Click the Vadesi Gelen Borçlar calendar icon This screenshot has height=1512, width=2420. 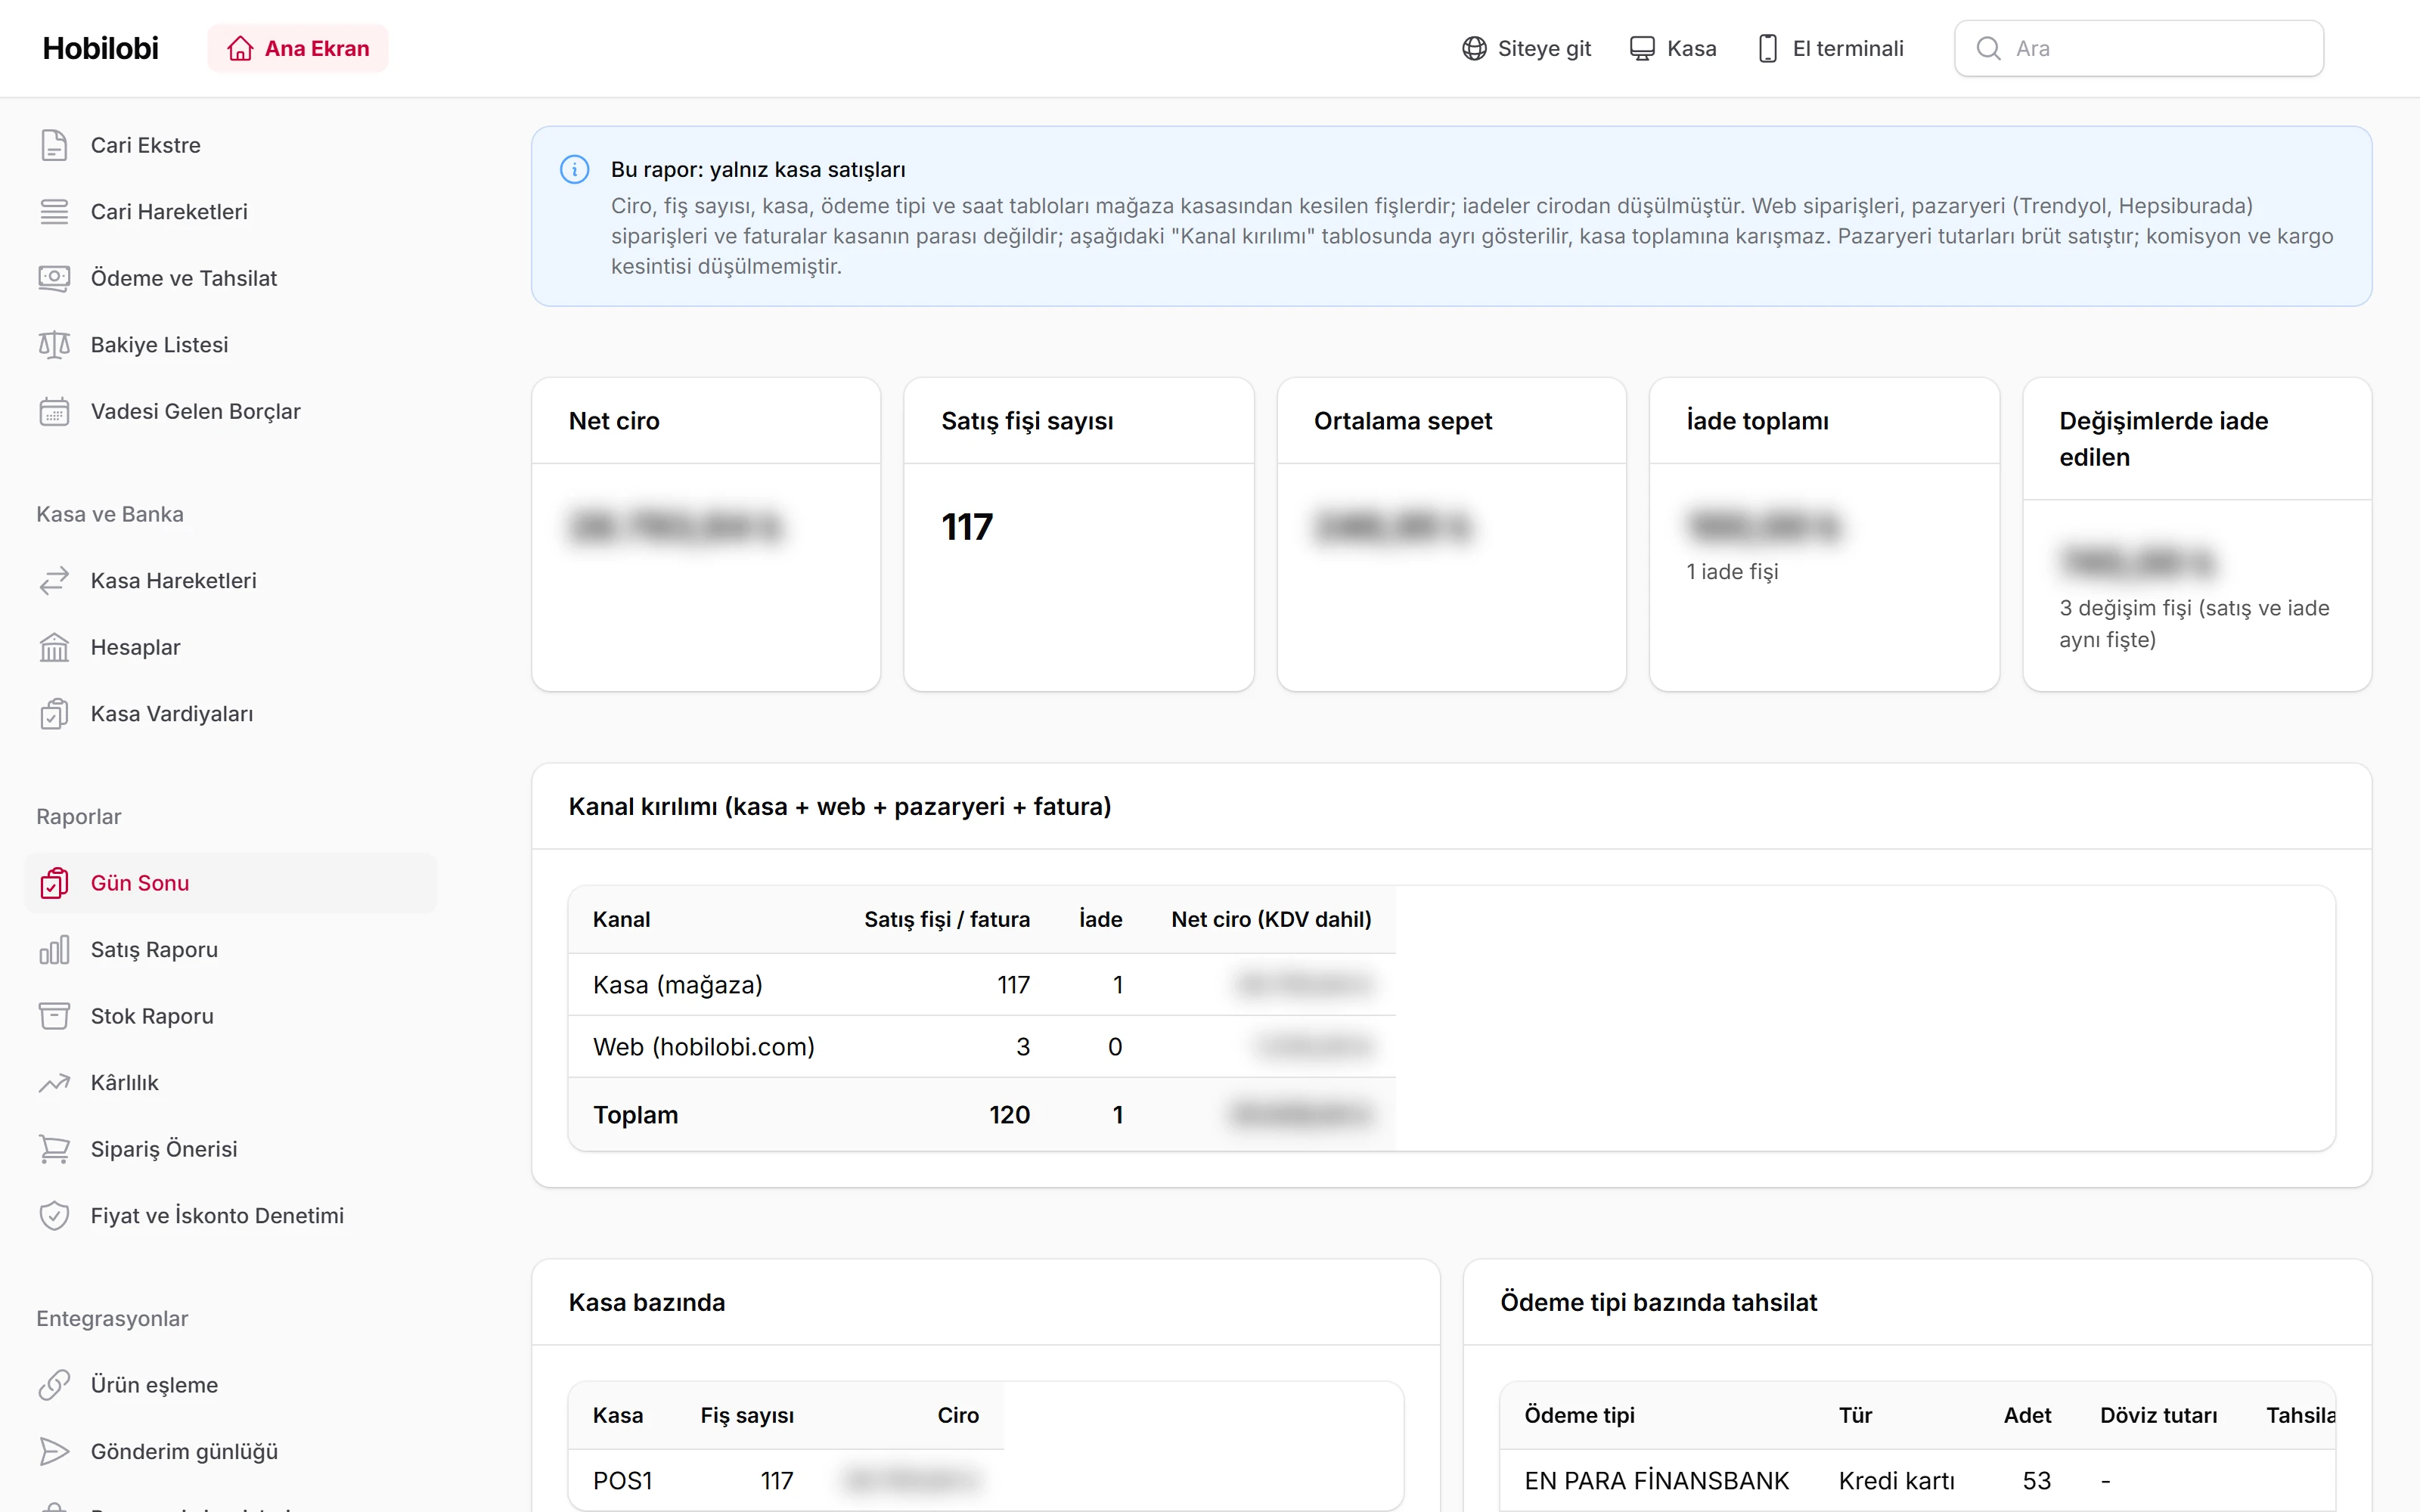pos(54,411)
